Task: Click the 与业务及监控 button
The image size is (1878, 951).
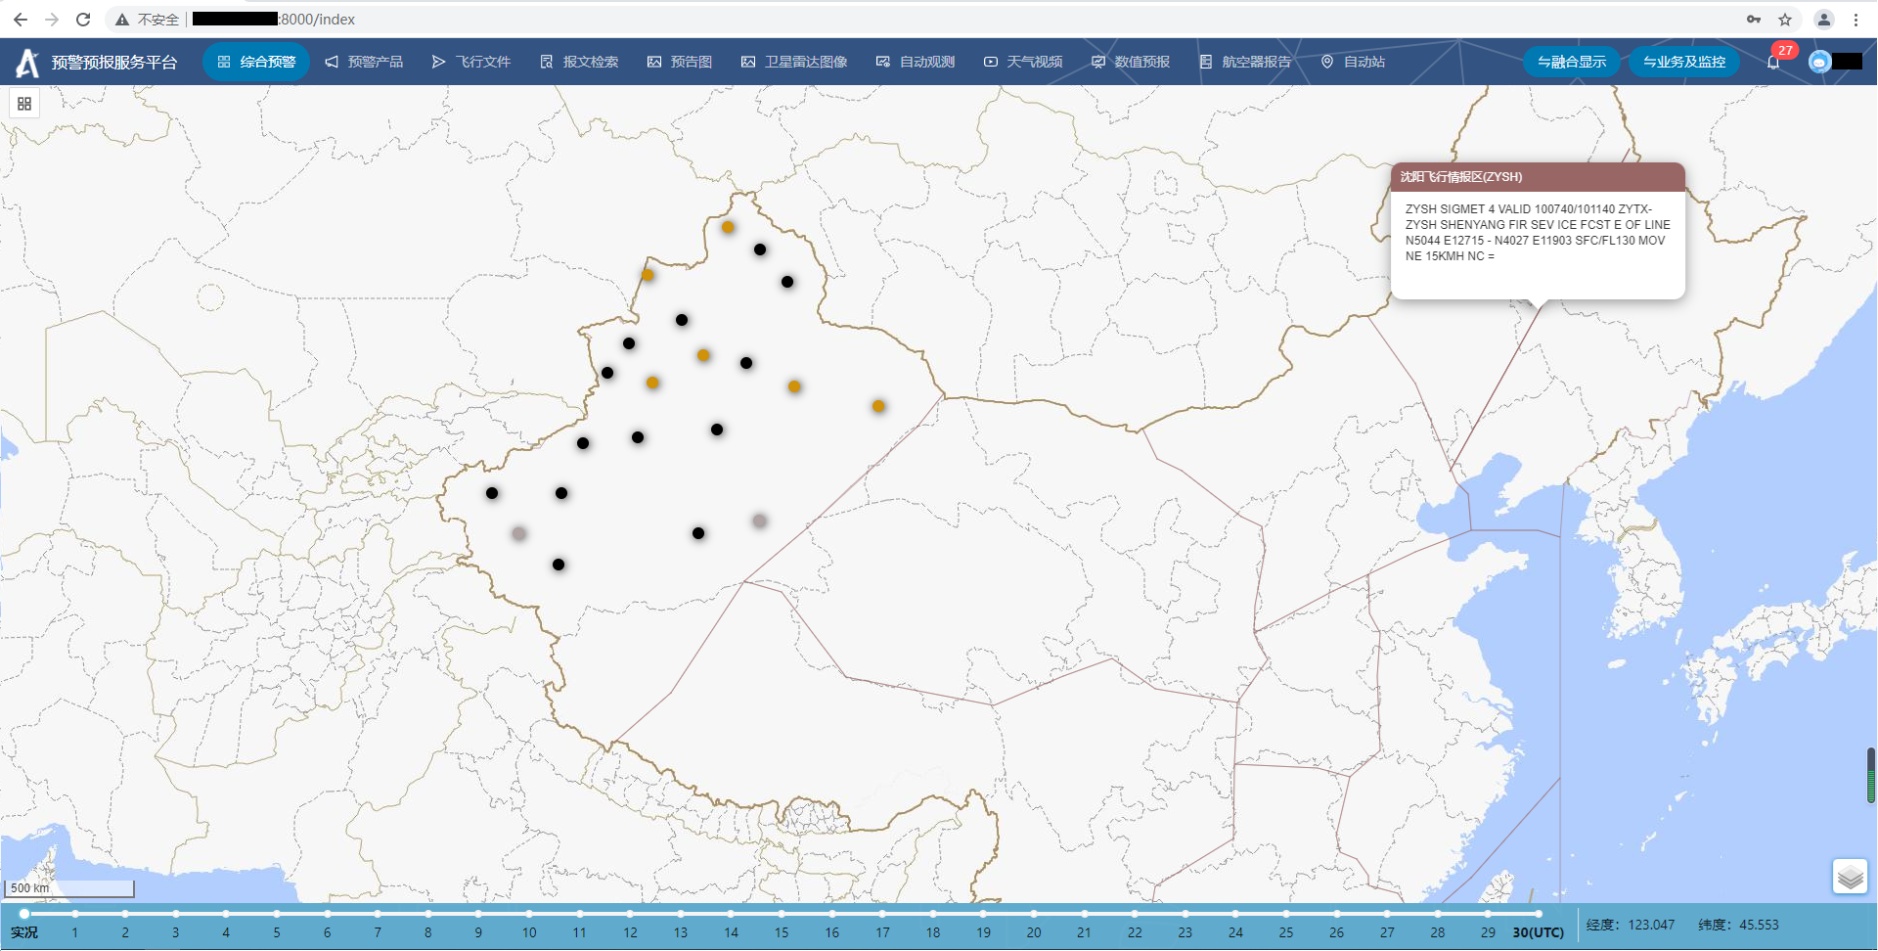Action: (x=1684, y=62)
